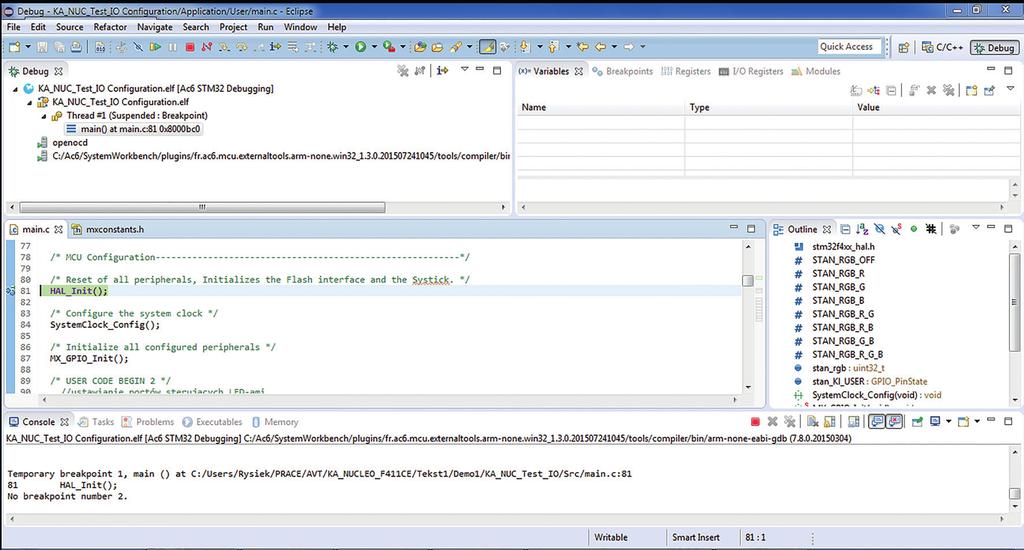The height and width of the screenshot is (550, 1024).
Task: Click Collapse All in Variables view toolbar
Action: [891, 90]
